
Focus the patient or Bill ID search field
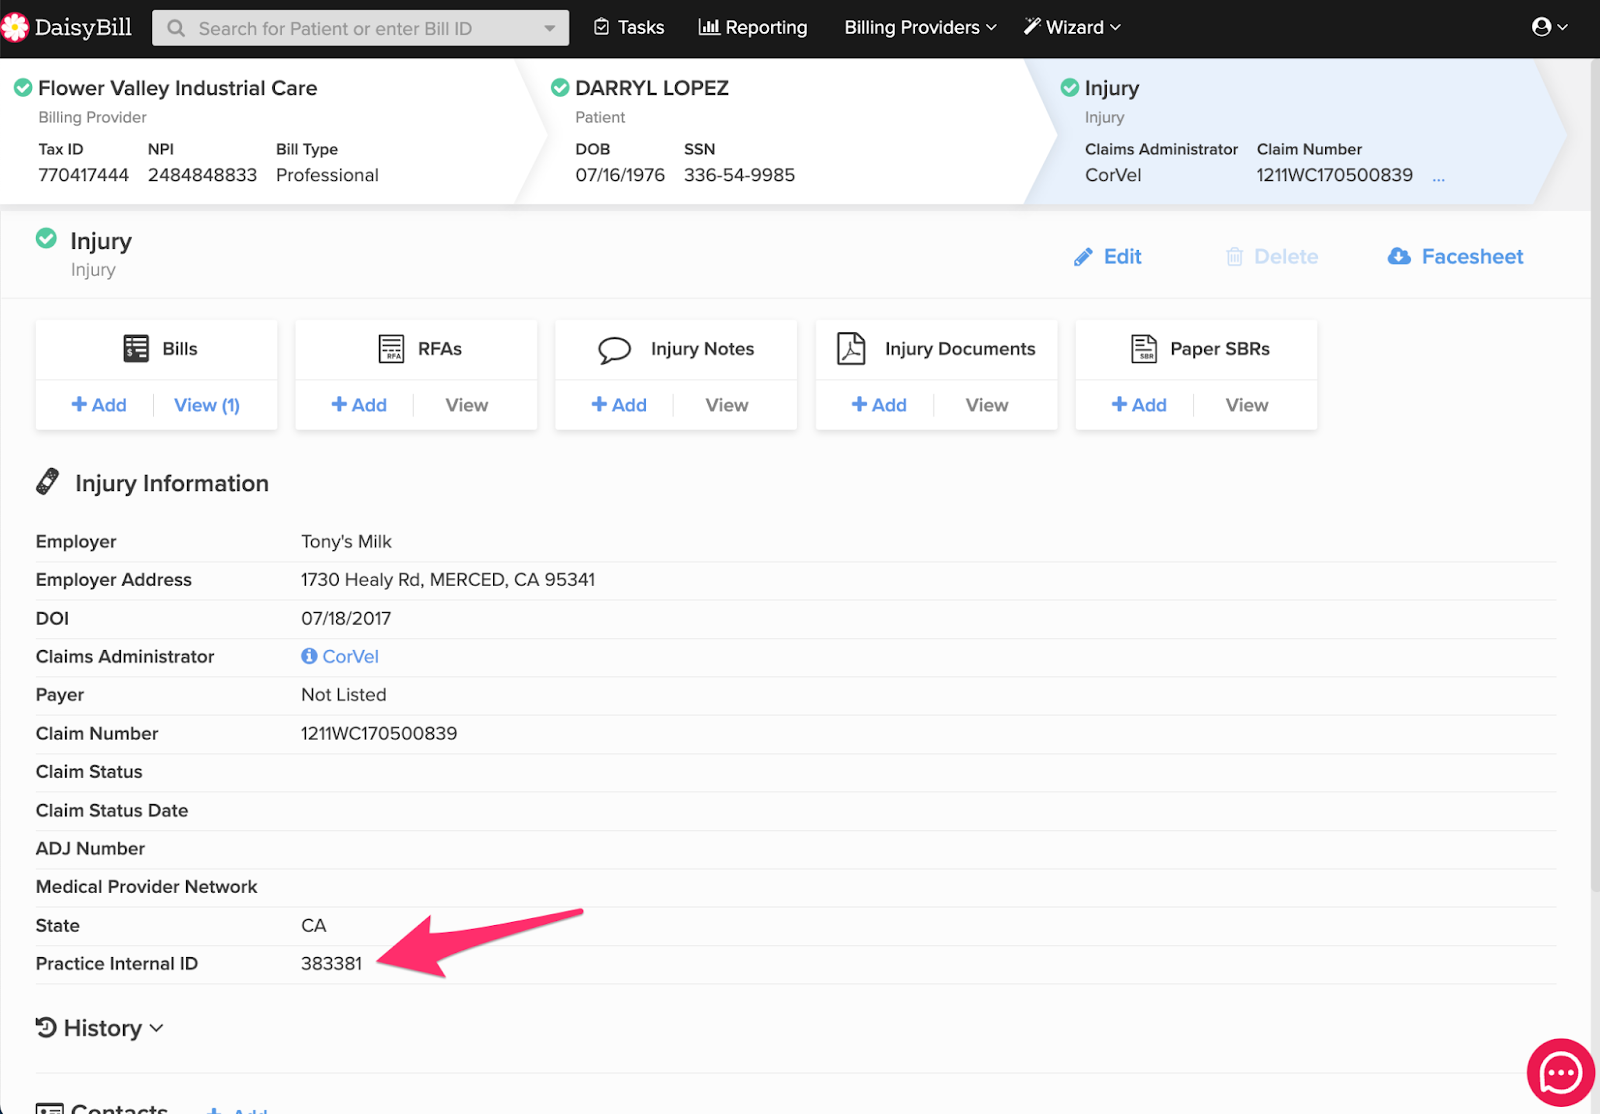point(360,28)
